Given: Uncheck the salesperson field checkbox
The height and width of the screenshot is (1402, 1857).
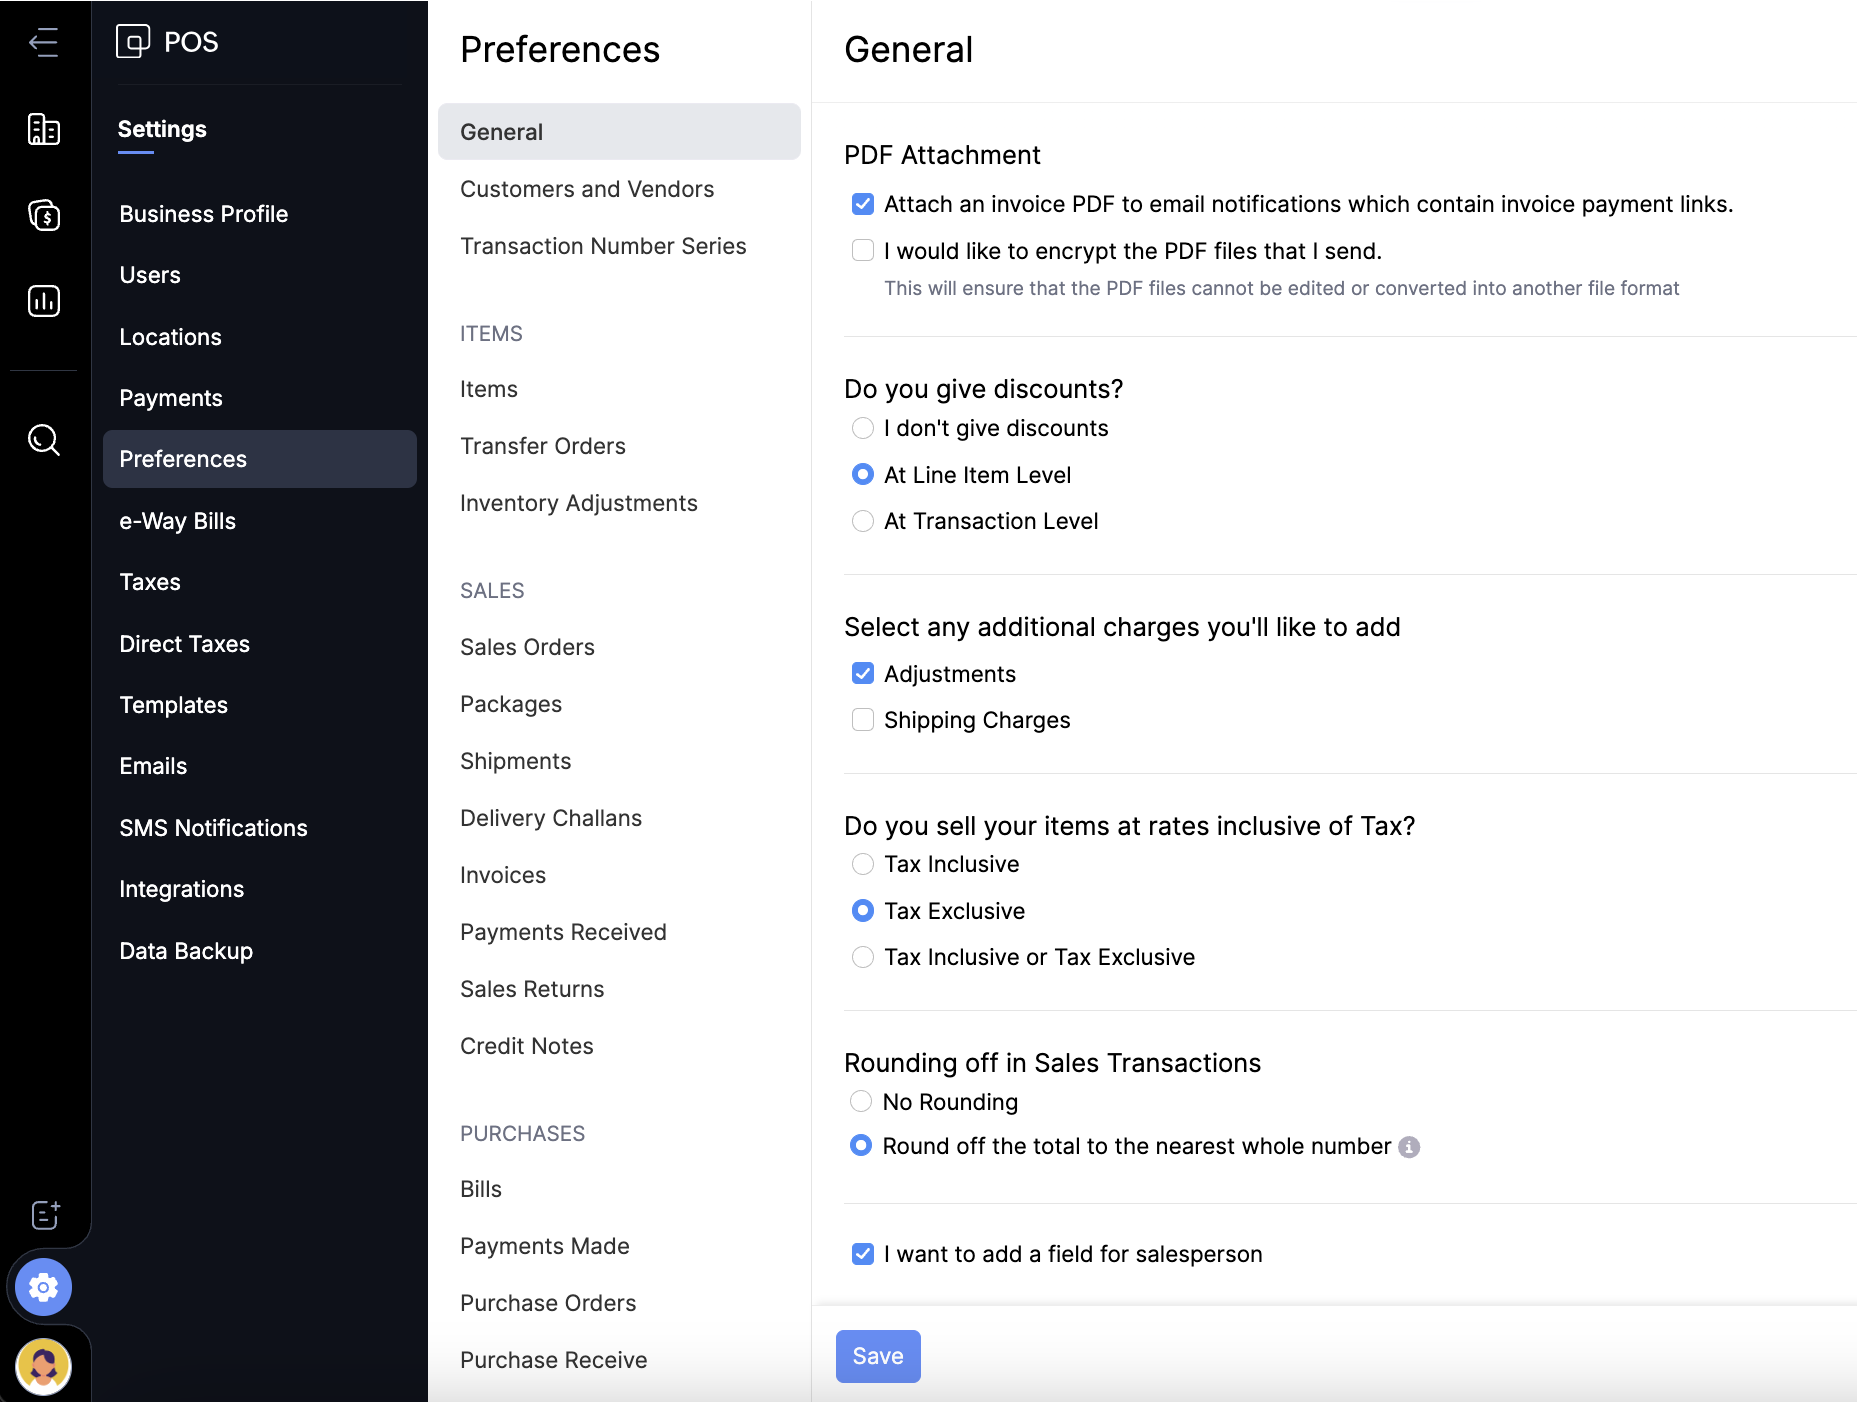Looking at the screenshot, I should [x=862, y=1254].
